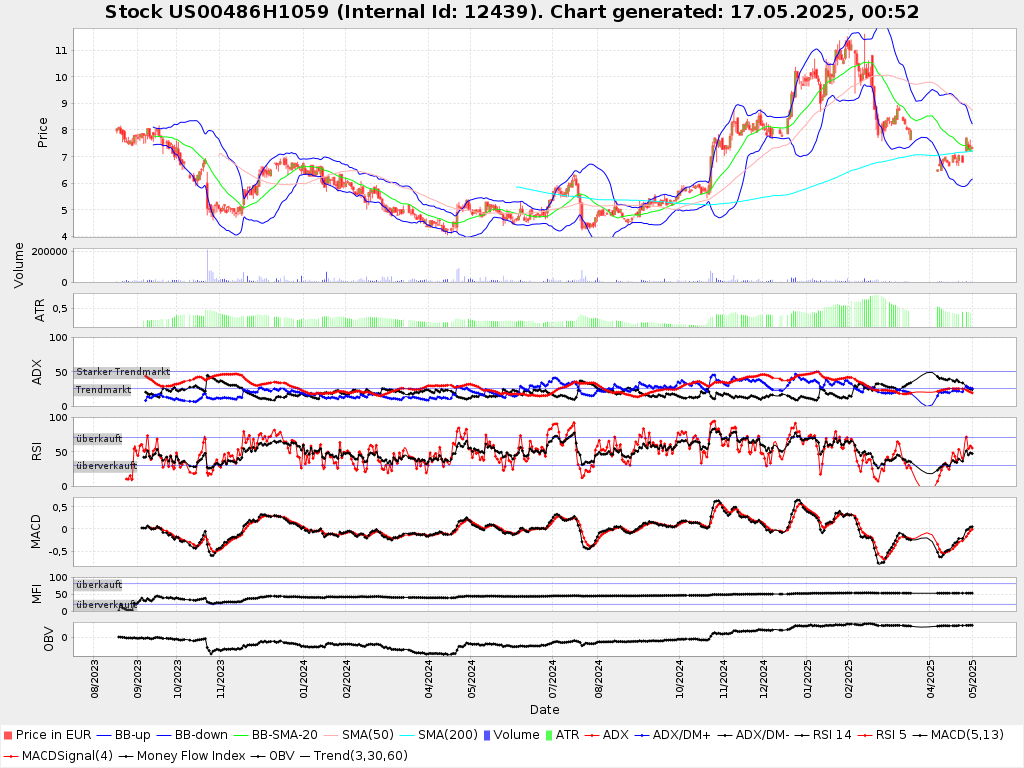
Task: Click the 9 tick on the Price axis
Action: (64, 104)
